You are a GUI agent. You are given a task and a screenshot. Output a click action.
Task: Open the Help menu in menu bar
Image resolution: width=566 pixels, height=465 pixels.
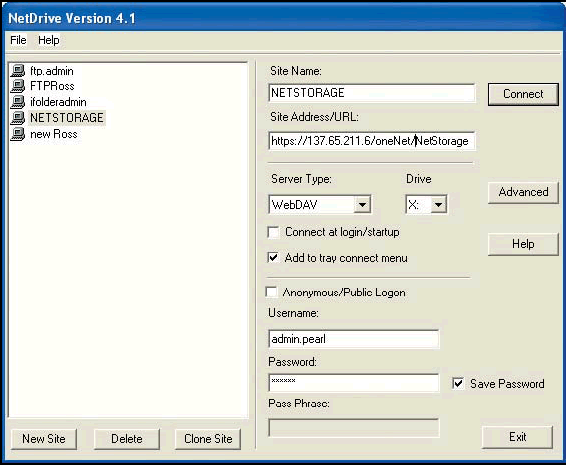point(49,40)
